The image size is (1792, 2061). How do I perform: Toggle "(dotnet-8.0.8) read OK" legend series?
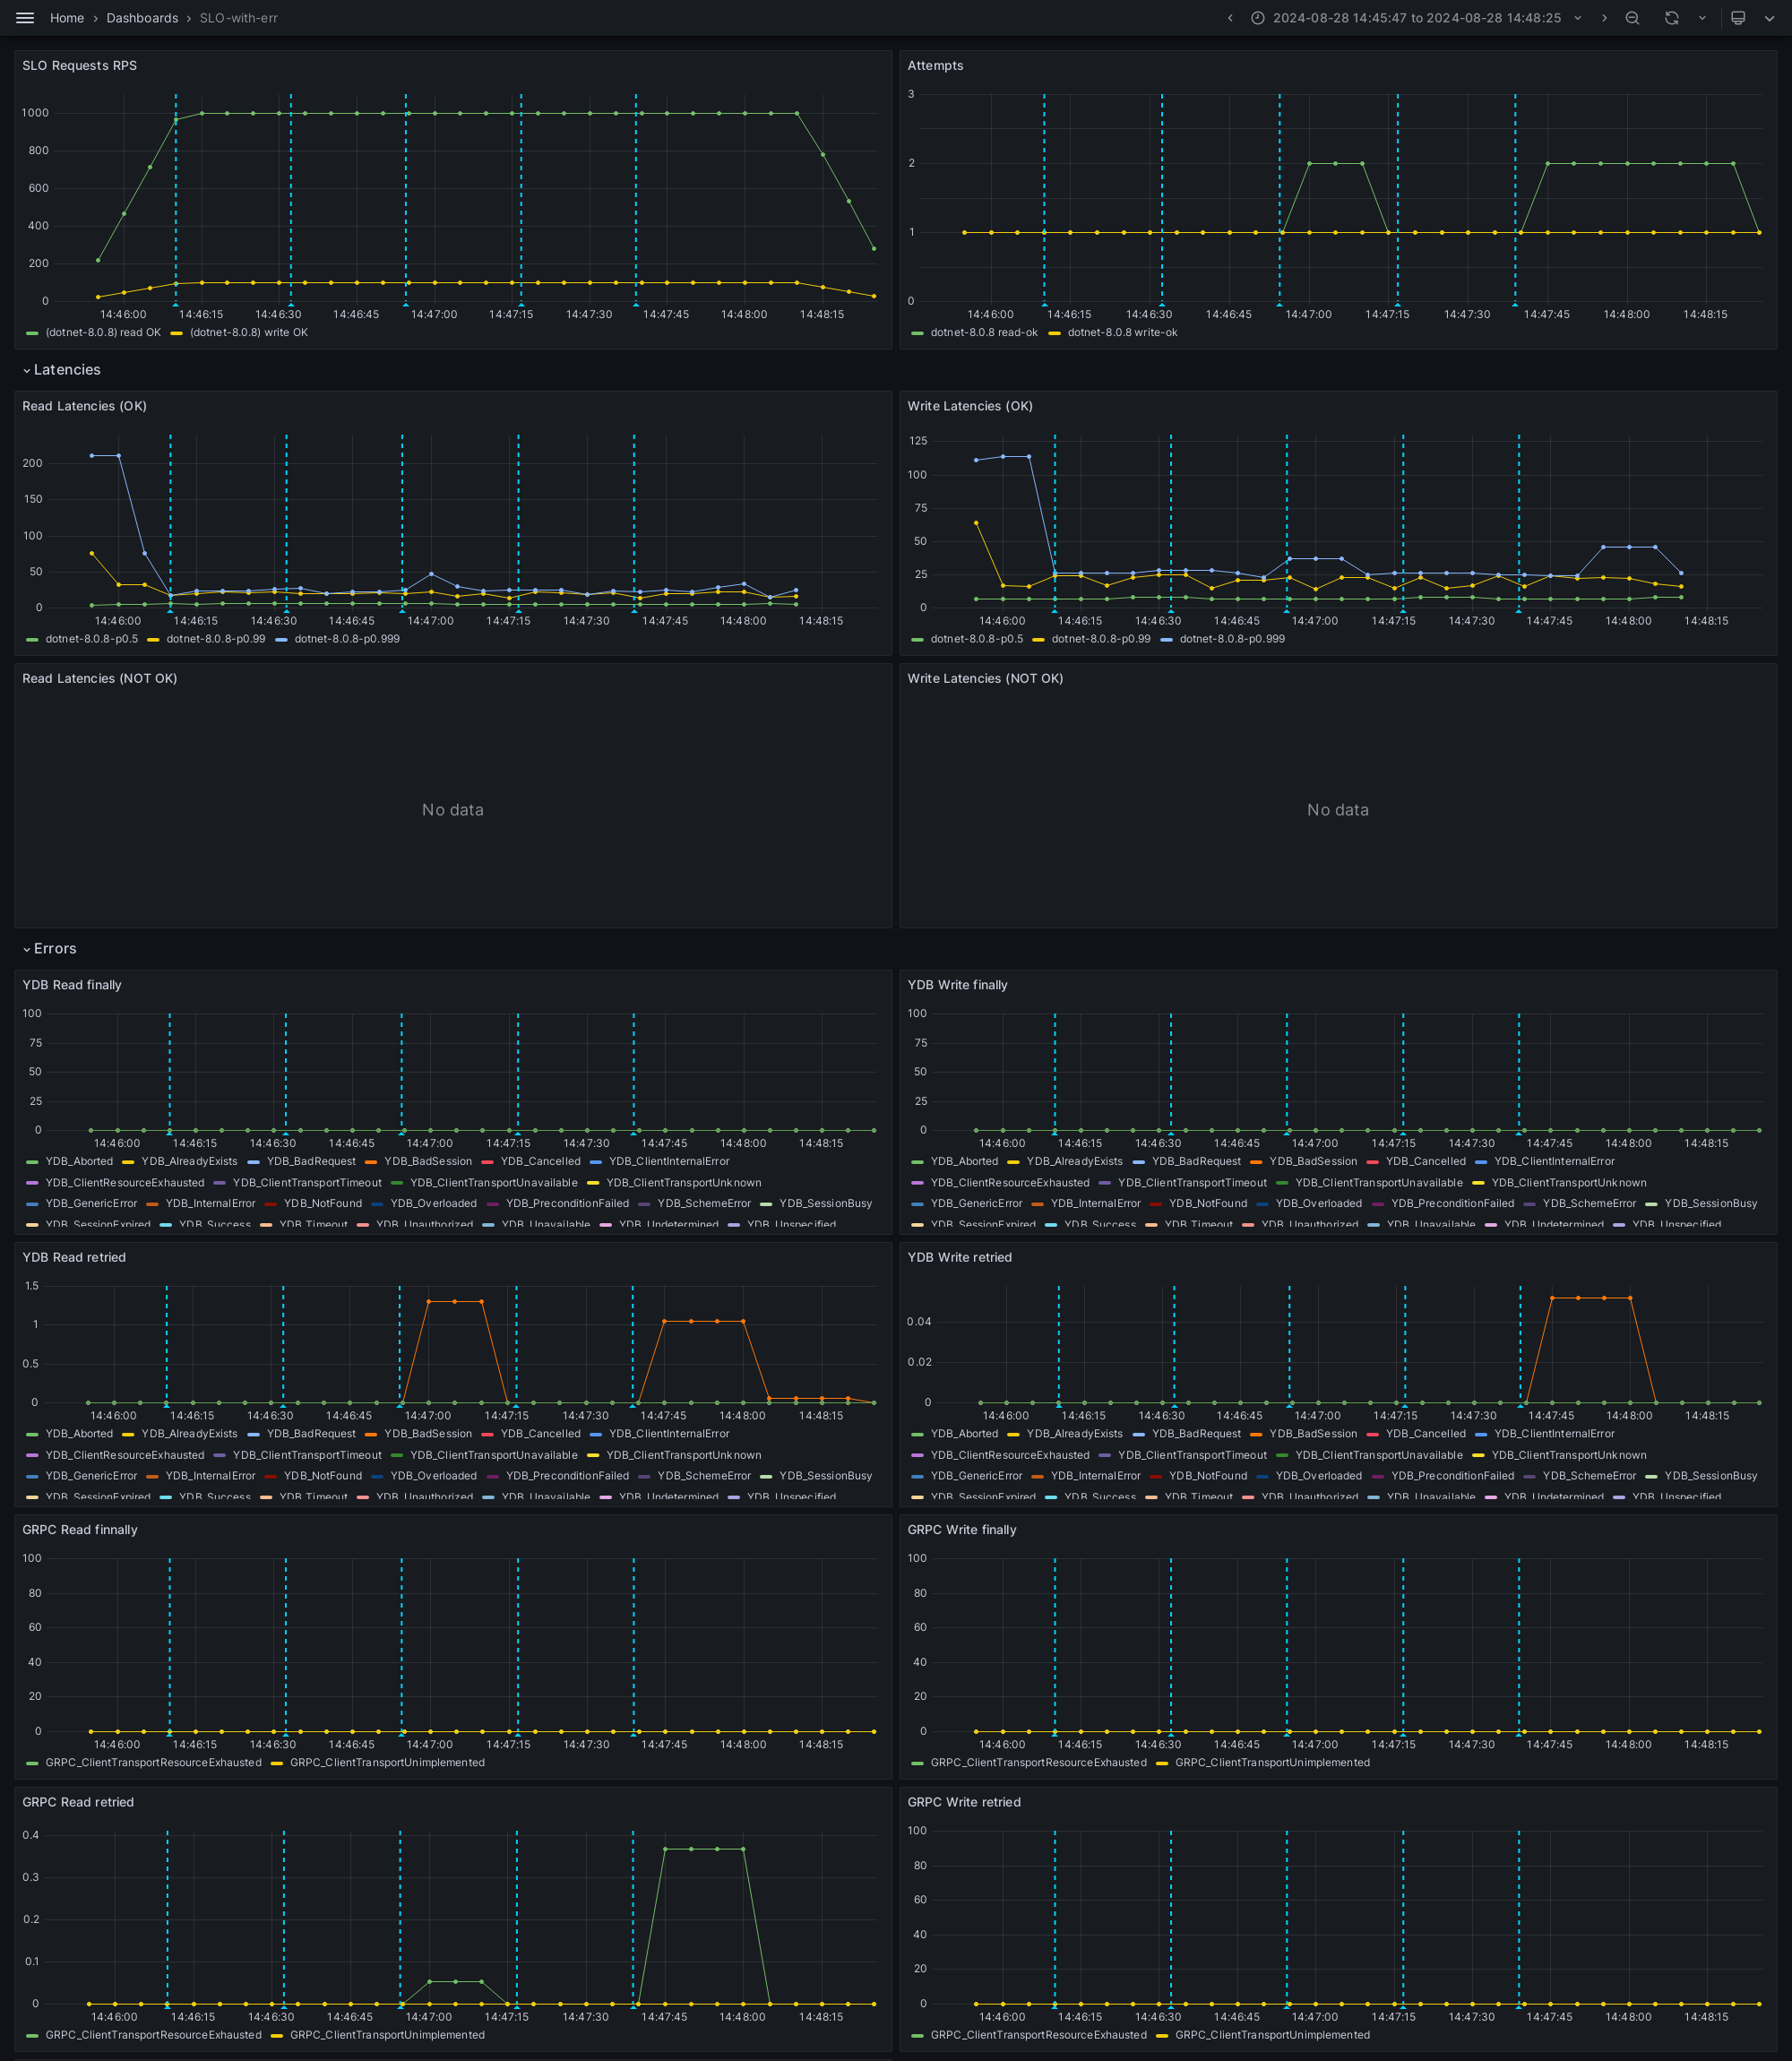point(103,333)
